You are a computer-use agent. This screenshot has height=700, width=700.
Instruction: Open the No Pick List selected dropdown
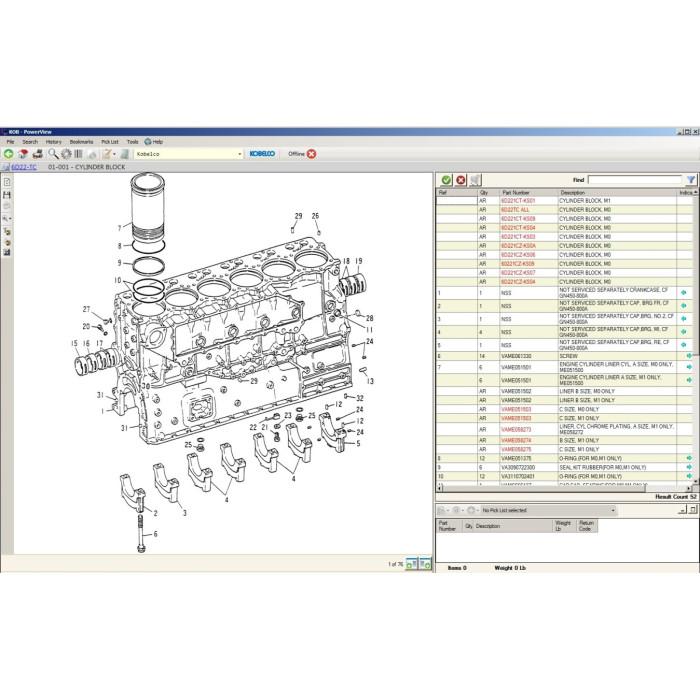point(613,510)
